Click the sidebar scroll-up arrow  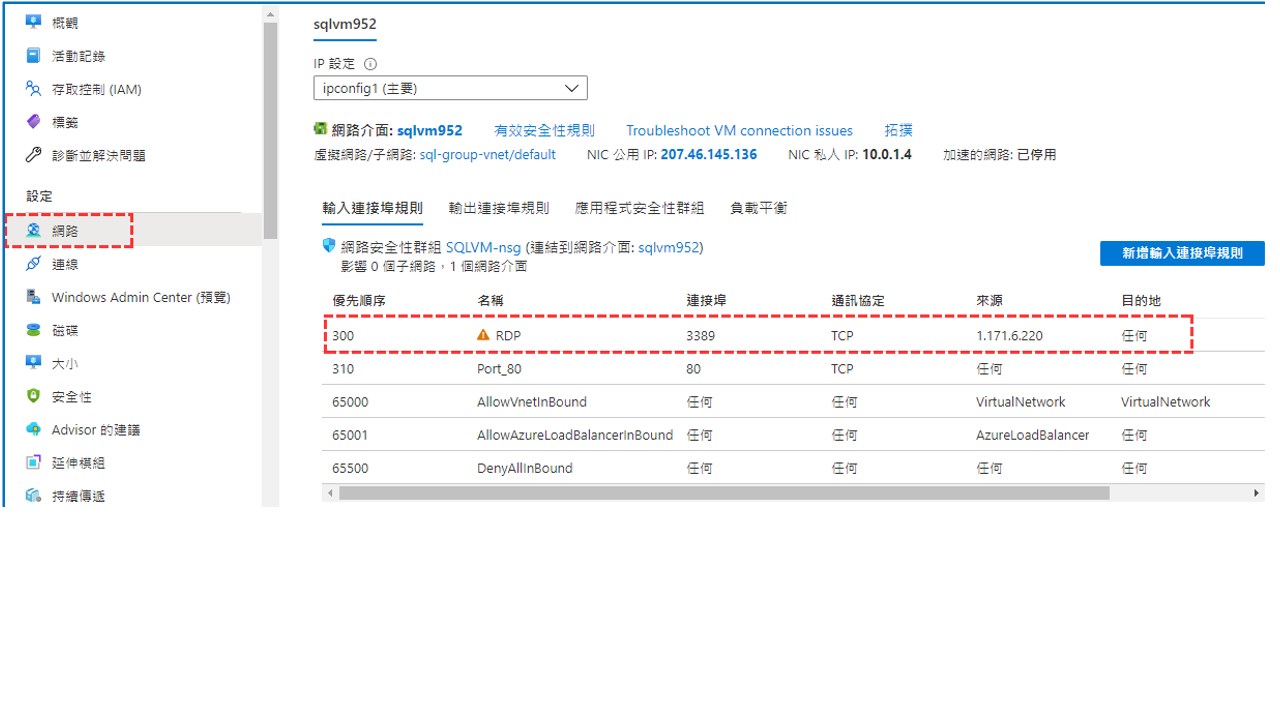click(270, 14)
